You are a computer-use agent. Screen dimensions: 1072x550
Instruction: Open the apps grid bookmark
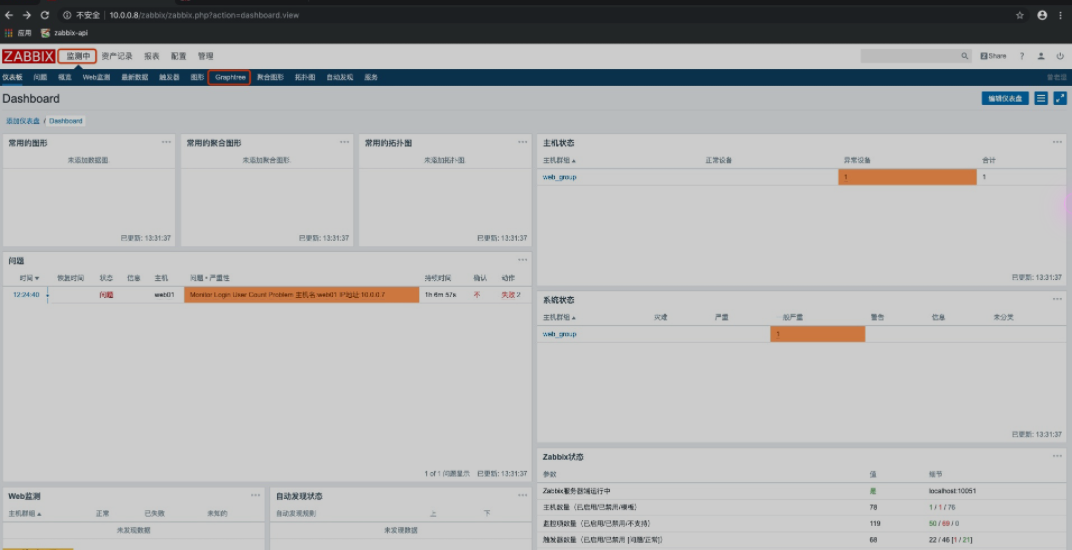coord(18,33)
